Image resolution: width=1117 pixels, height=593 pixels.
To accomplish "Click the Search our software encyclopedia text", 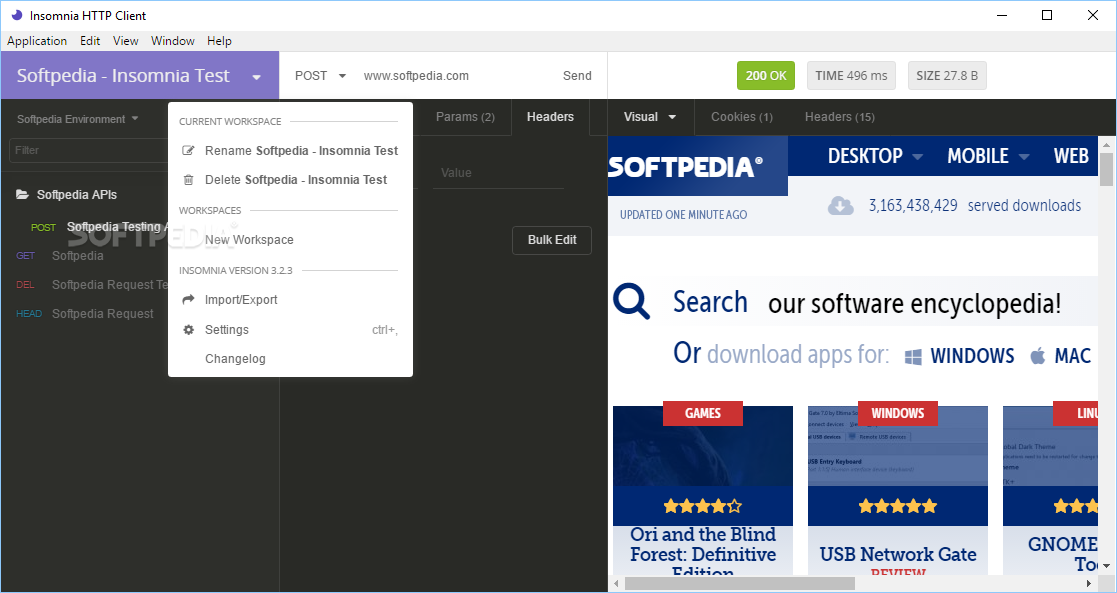I will click(867, 303).
